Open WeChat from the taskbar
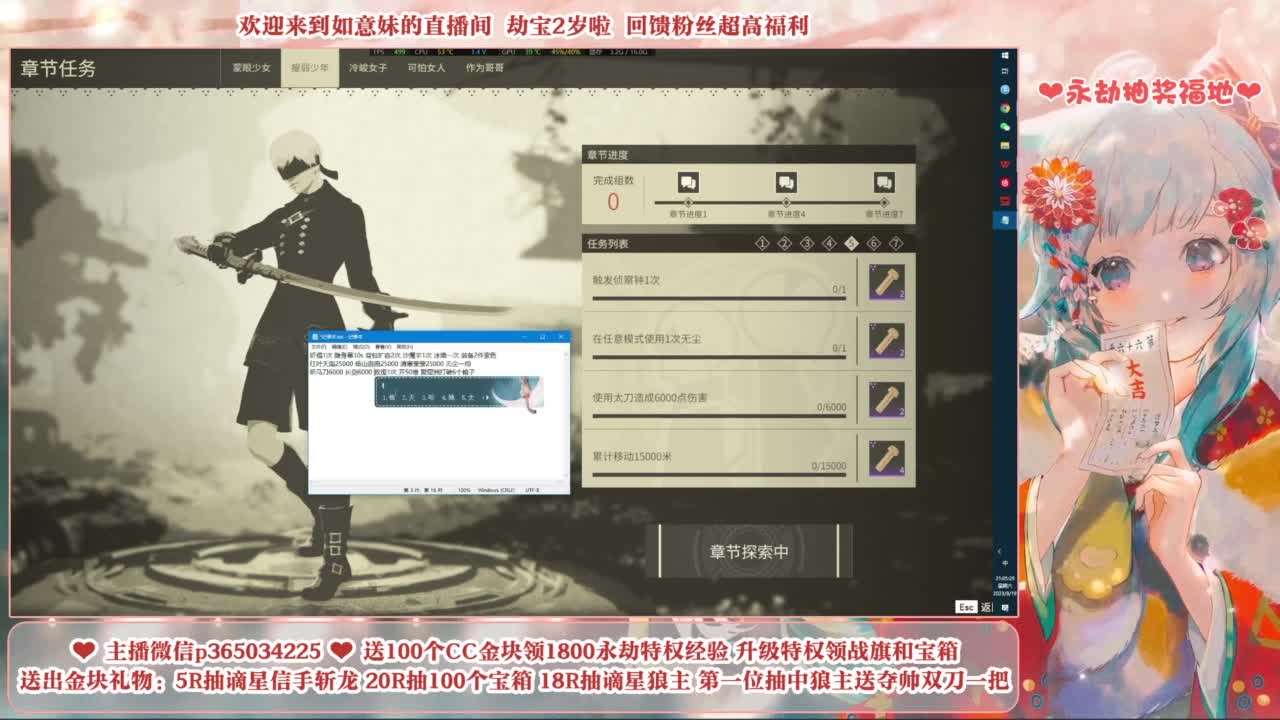Viewport: 1280px width, 720px height. (1005, 127)
